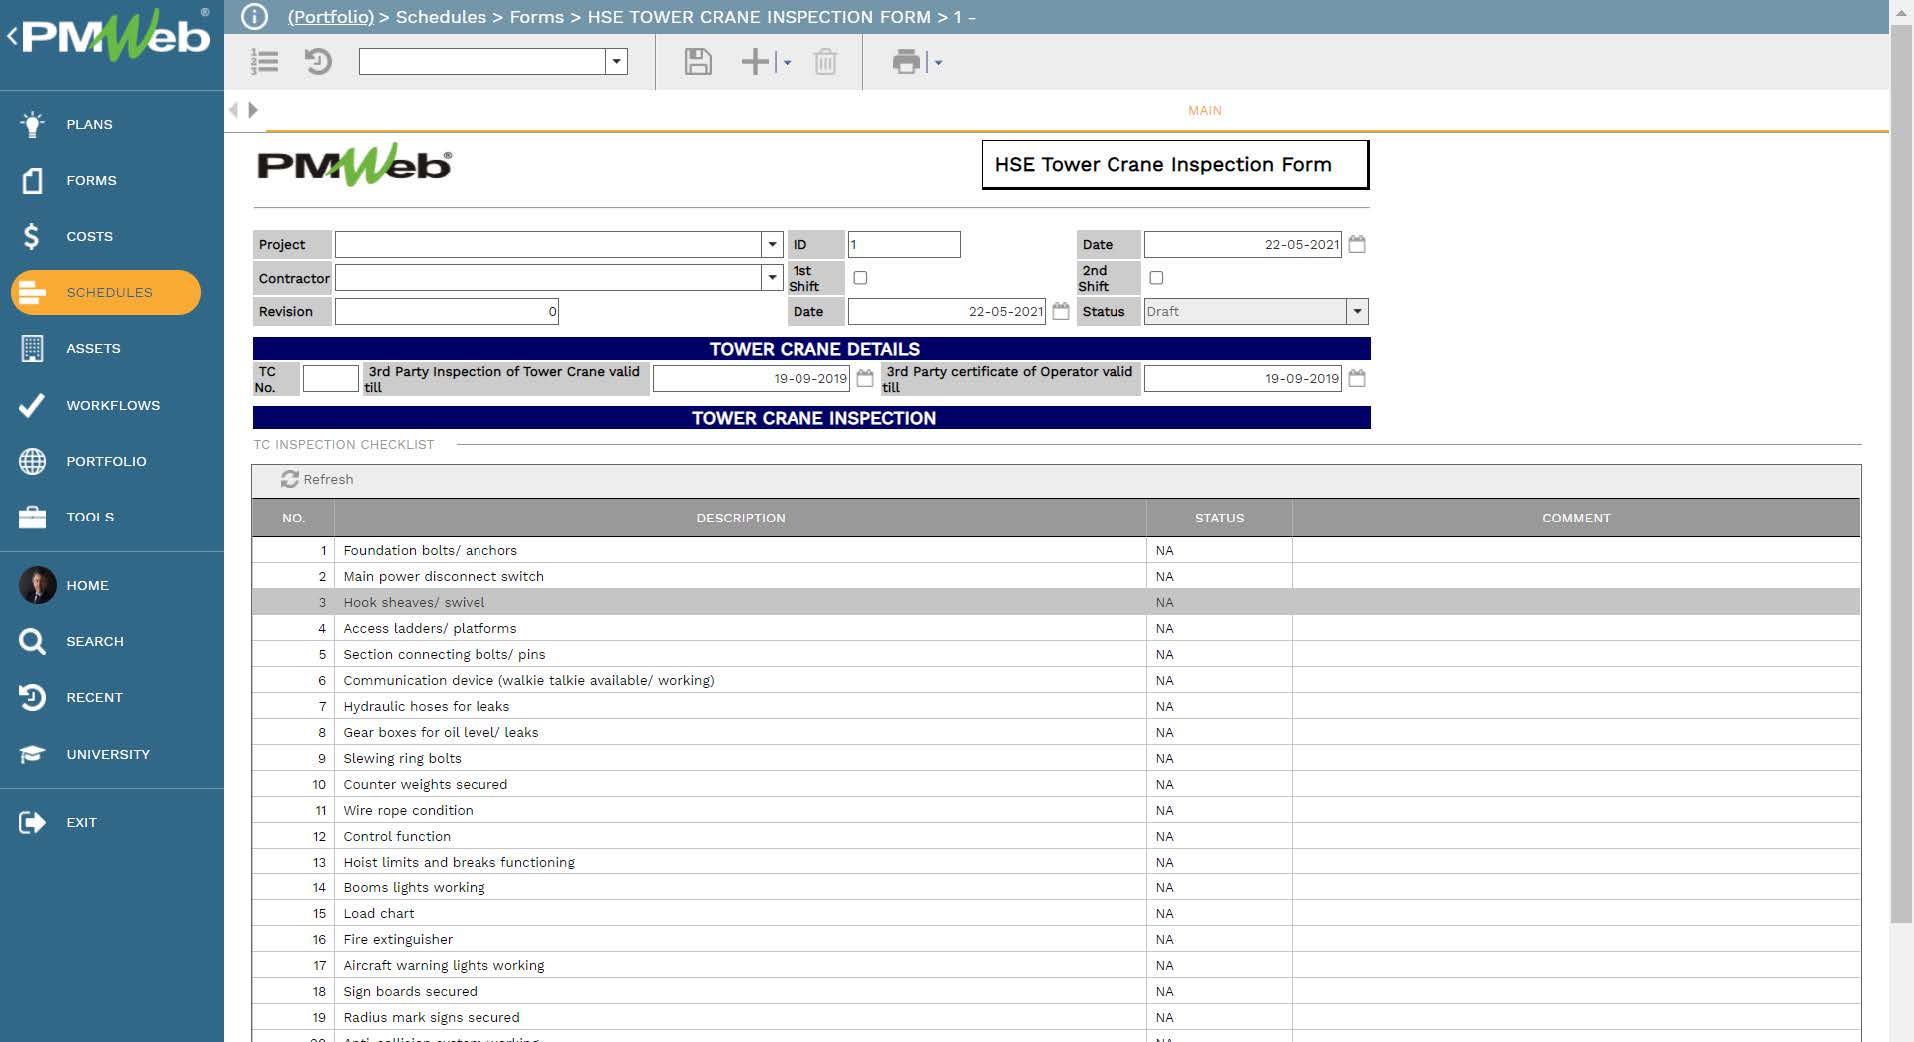Open the records list view icon
The image size is (1914, 1042).
coord(265,62)
